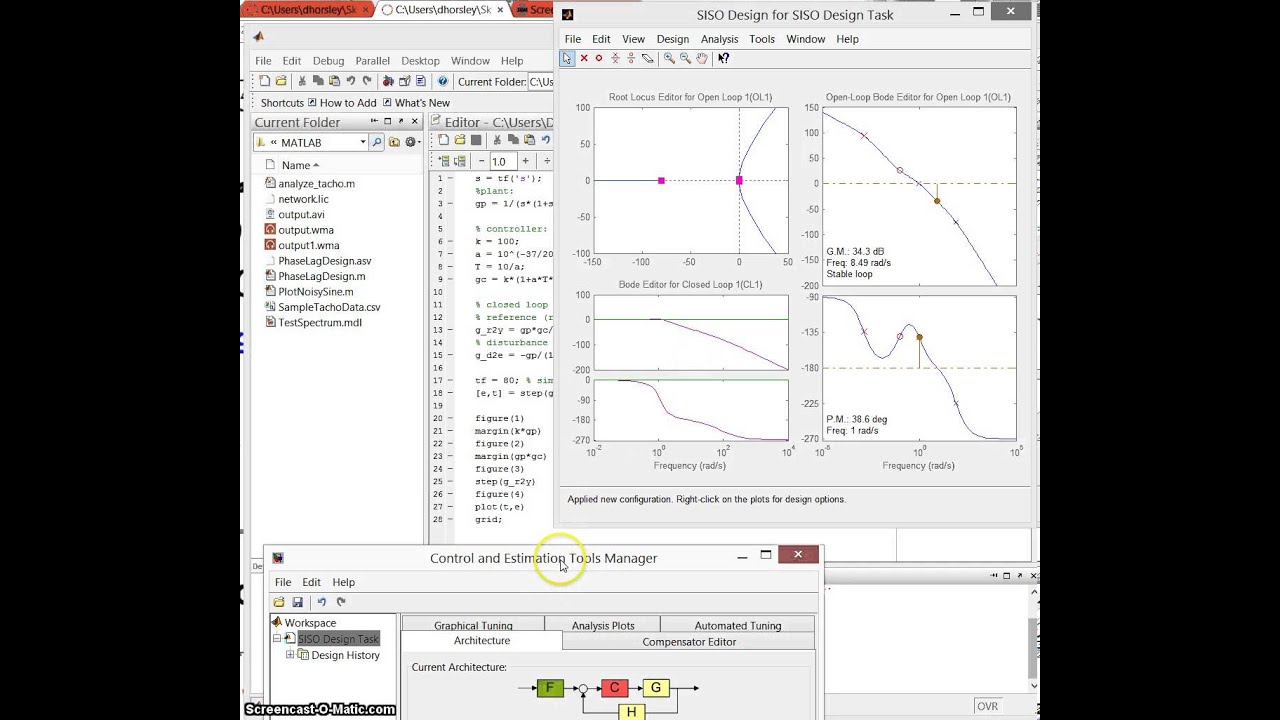Click the Open project icon in Tools Manager

pyautogui.click(x=279, y=602)
